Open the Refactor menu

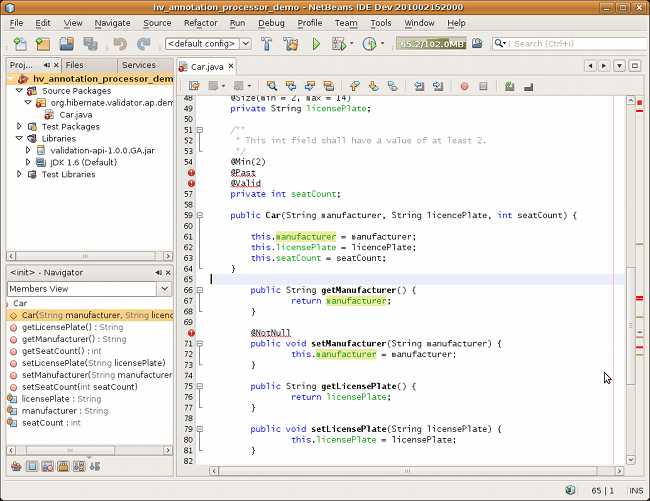pos(201,23)
